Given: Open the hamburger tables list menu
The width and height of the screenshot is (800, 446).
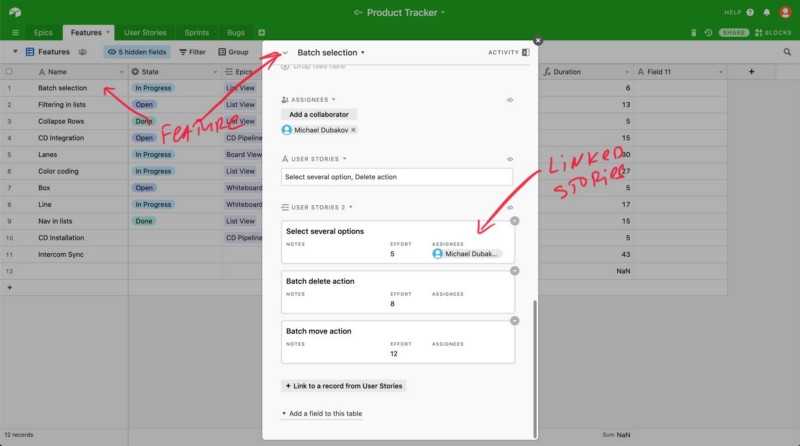Looking at the screenshot, I should click(15, 33).
